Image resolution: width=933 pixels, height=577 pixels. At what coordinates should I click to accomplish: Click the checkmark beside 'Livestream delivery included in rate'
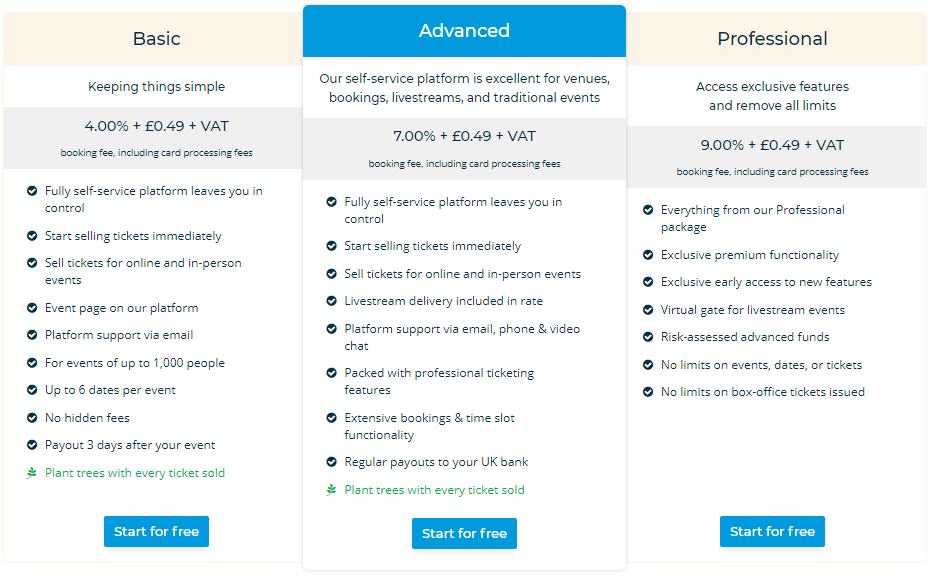331,302
